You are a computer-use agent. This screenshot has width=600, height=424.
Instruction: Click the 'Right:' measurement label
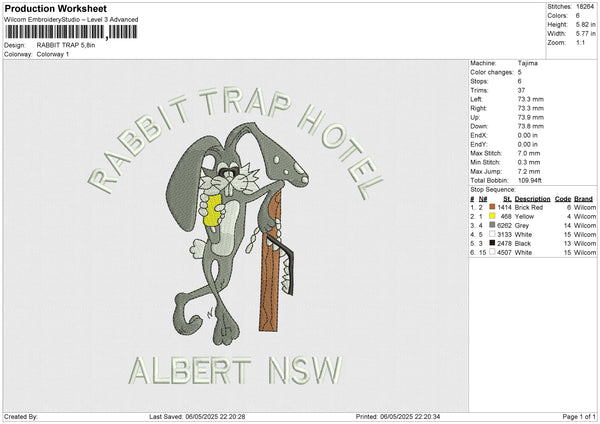[478, 108]
